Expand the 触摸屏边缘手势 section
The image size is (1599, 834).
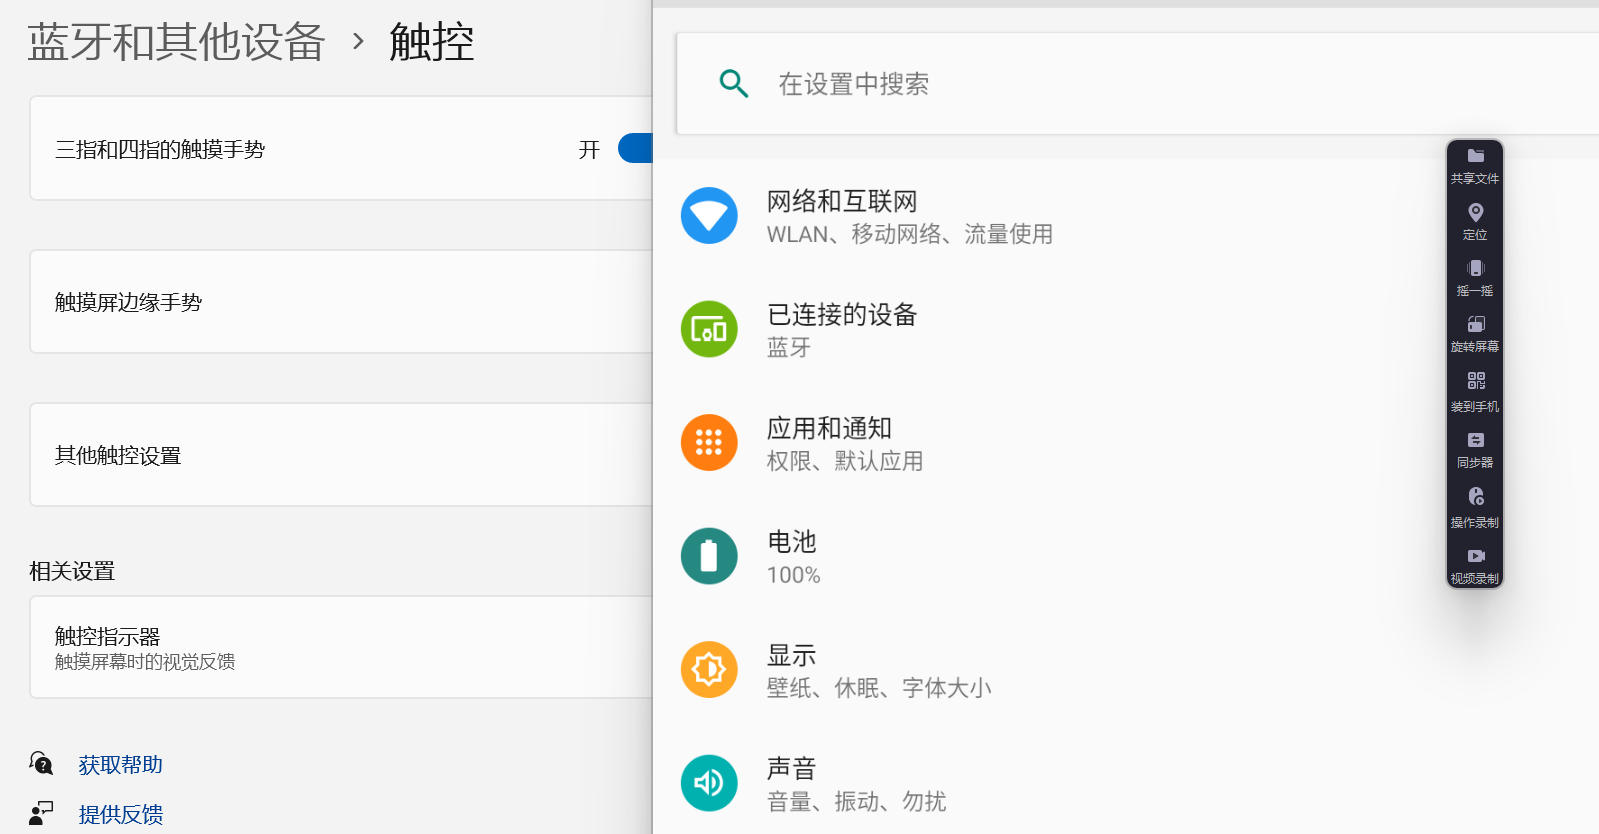pyautogui.click(x=340, y=302)
